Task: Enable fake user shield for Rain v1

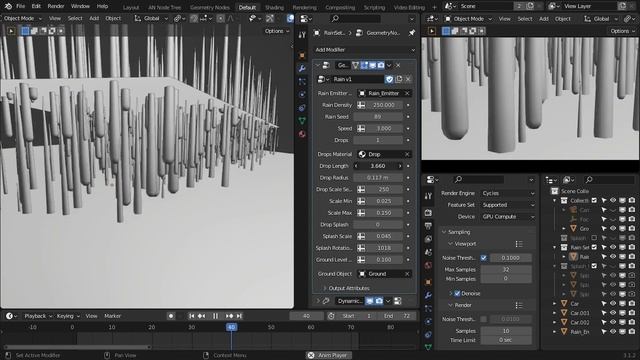Action: pyautogui.click(x=389, y=79)
